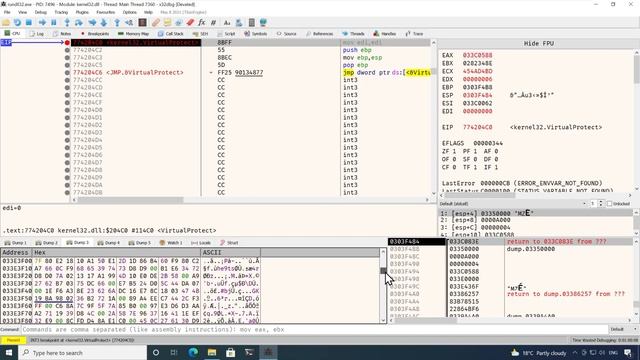Disable the red breakpoint at kernel32.VirtualProtect
This screenshot has height=360, width=640.
click(67, 42)
